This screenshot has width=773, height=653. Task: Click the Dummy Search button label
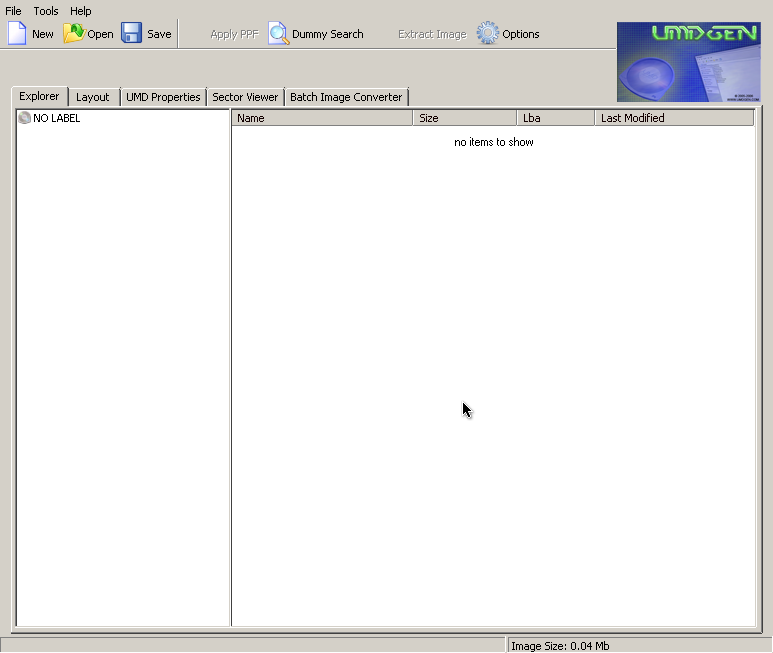(328, 34)
